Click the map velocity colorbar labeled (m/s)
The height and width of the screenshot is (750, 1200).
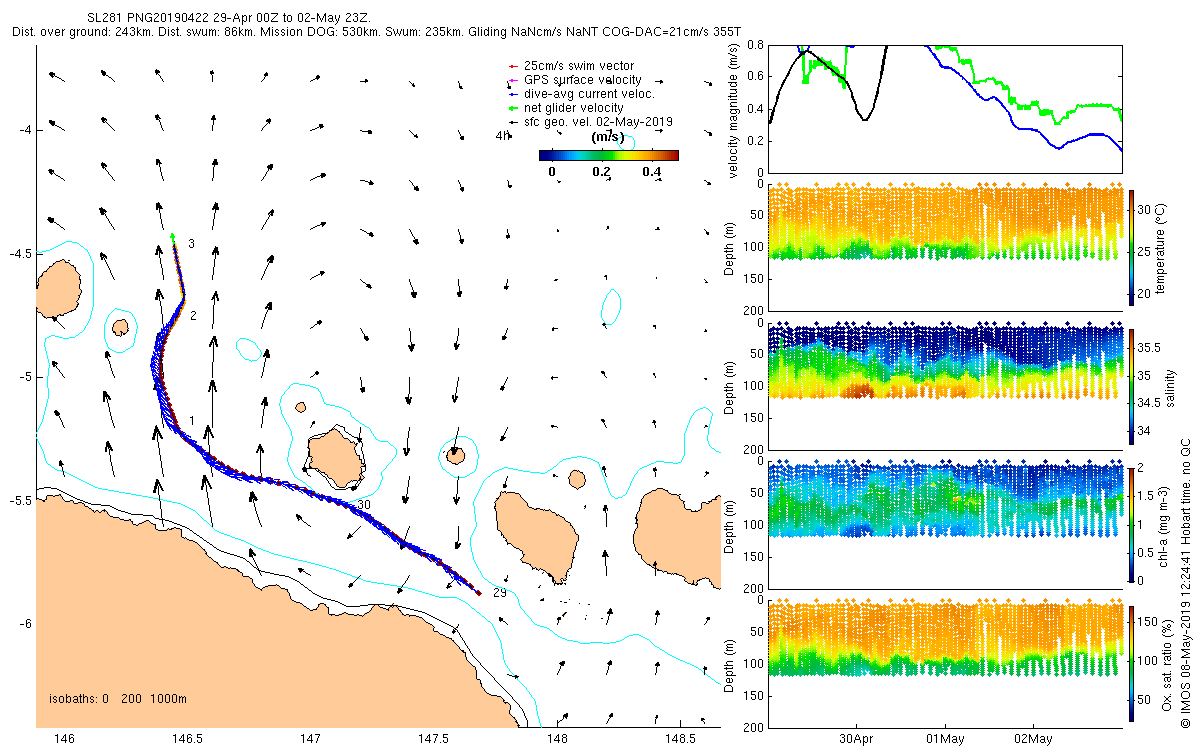pyautogui.click(x=608, y=155)
